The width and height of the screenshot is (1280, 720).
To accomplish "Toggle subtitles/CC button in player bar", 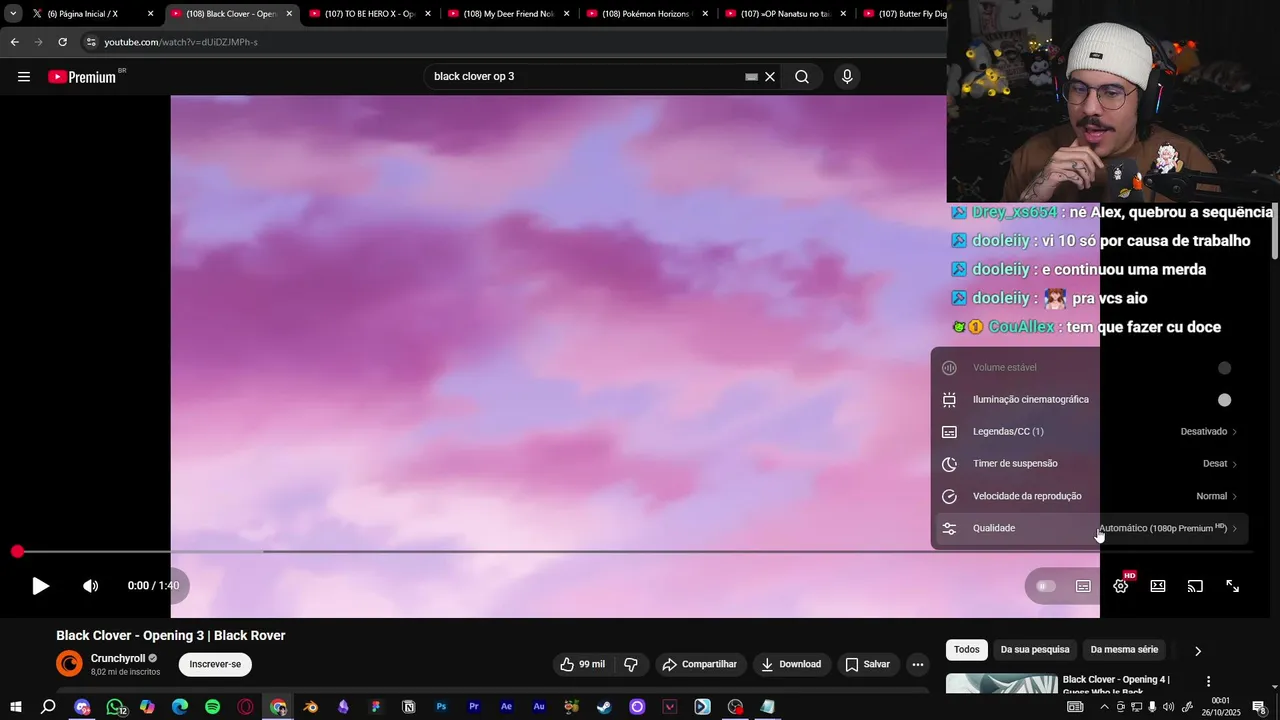I will click(1083, 586).
